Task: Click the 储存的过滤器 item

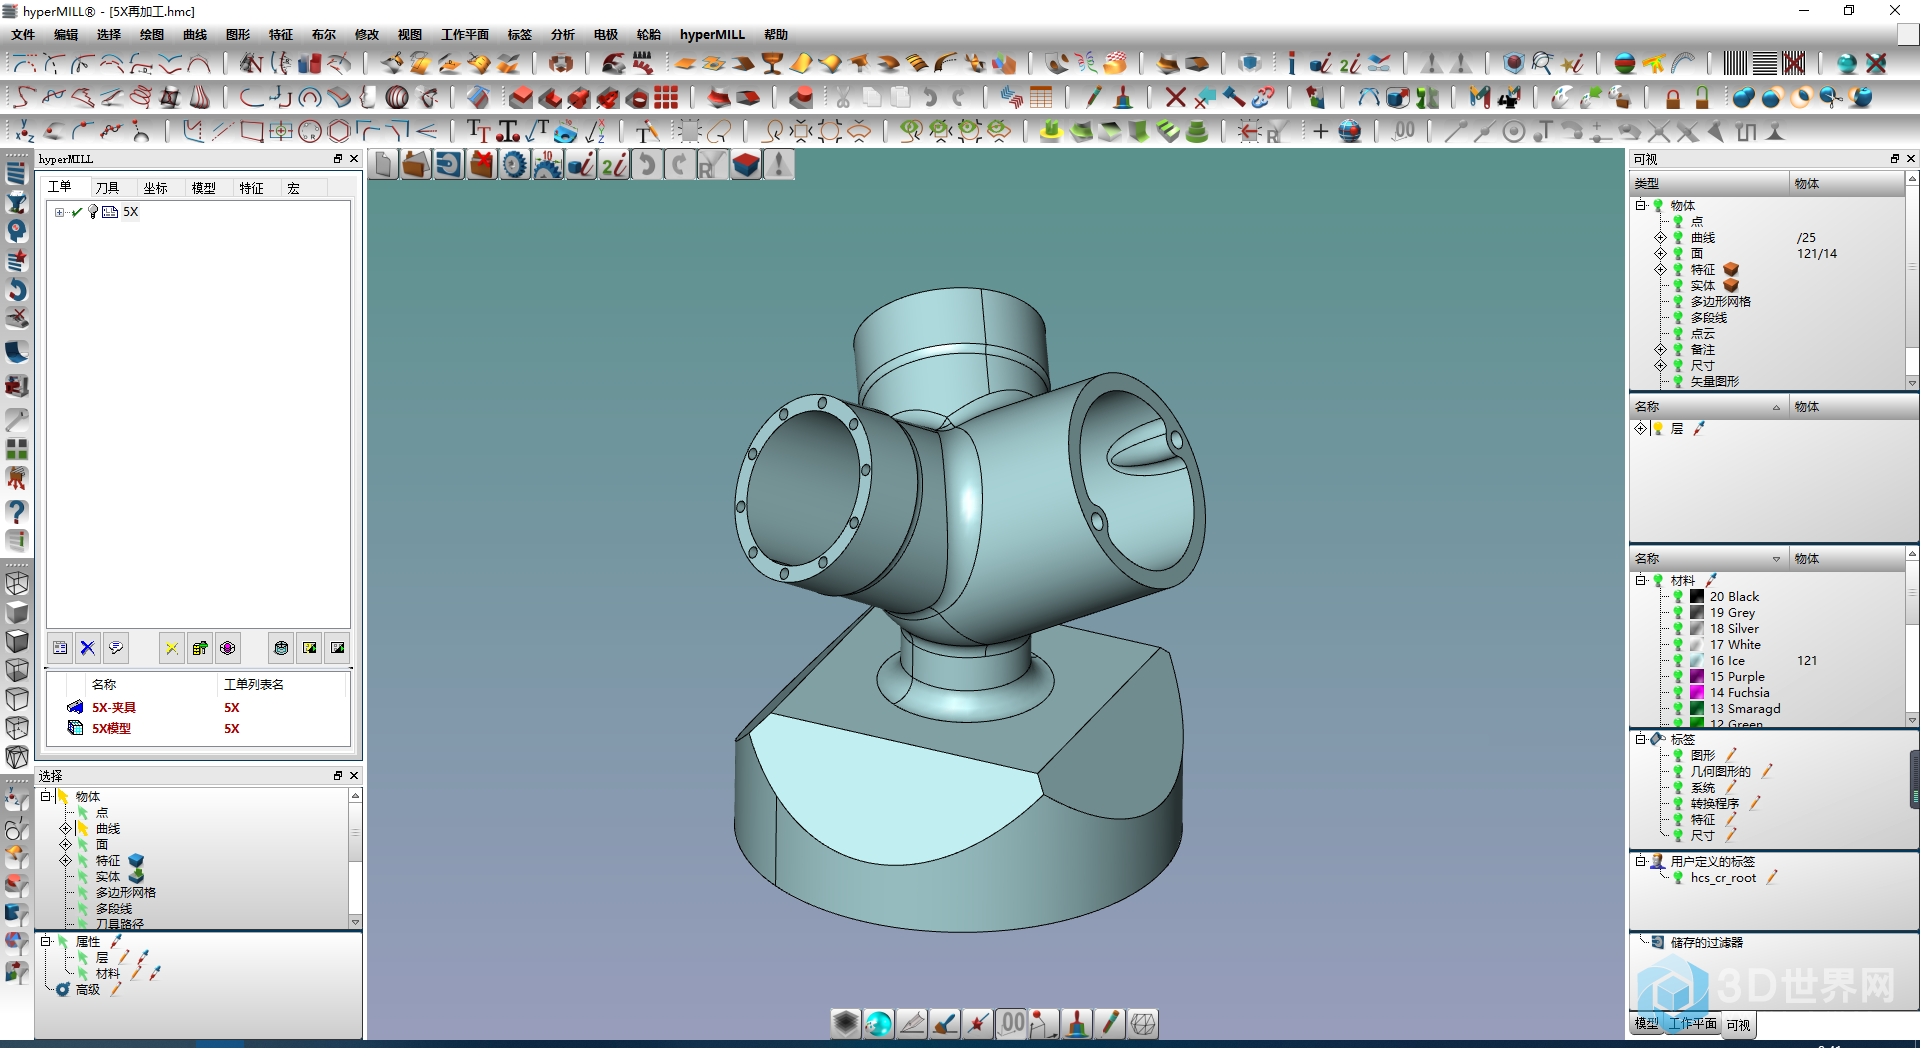Action: point(1706,942)
